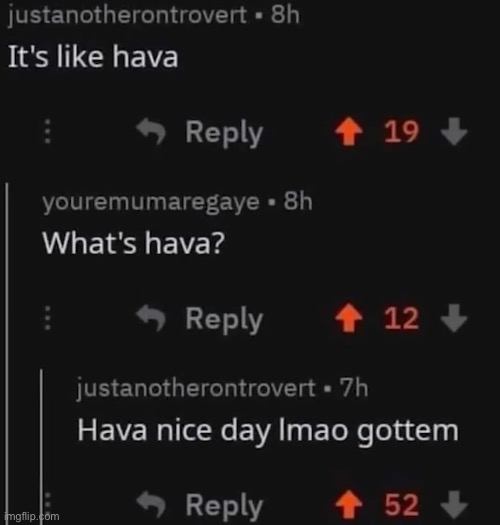500x525 pixels.
Task: Downvote the "Hava nice day" comment
Action: pos(454,505)
